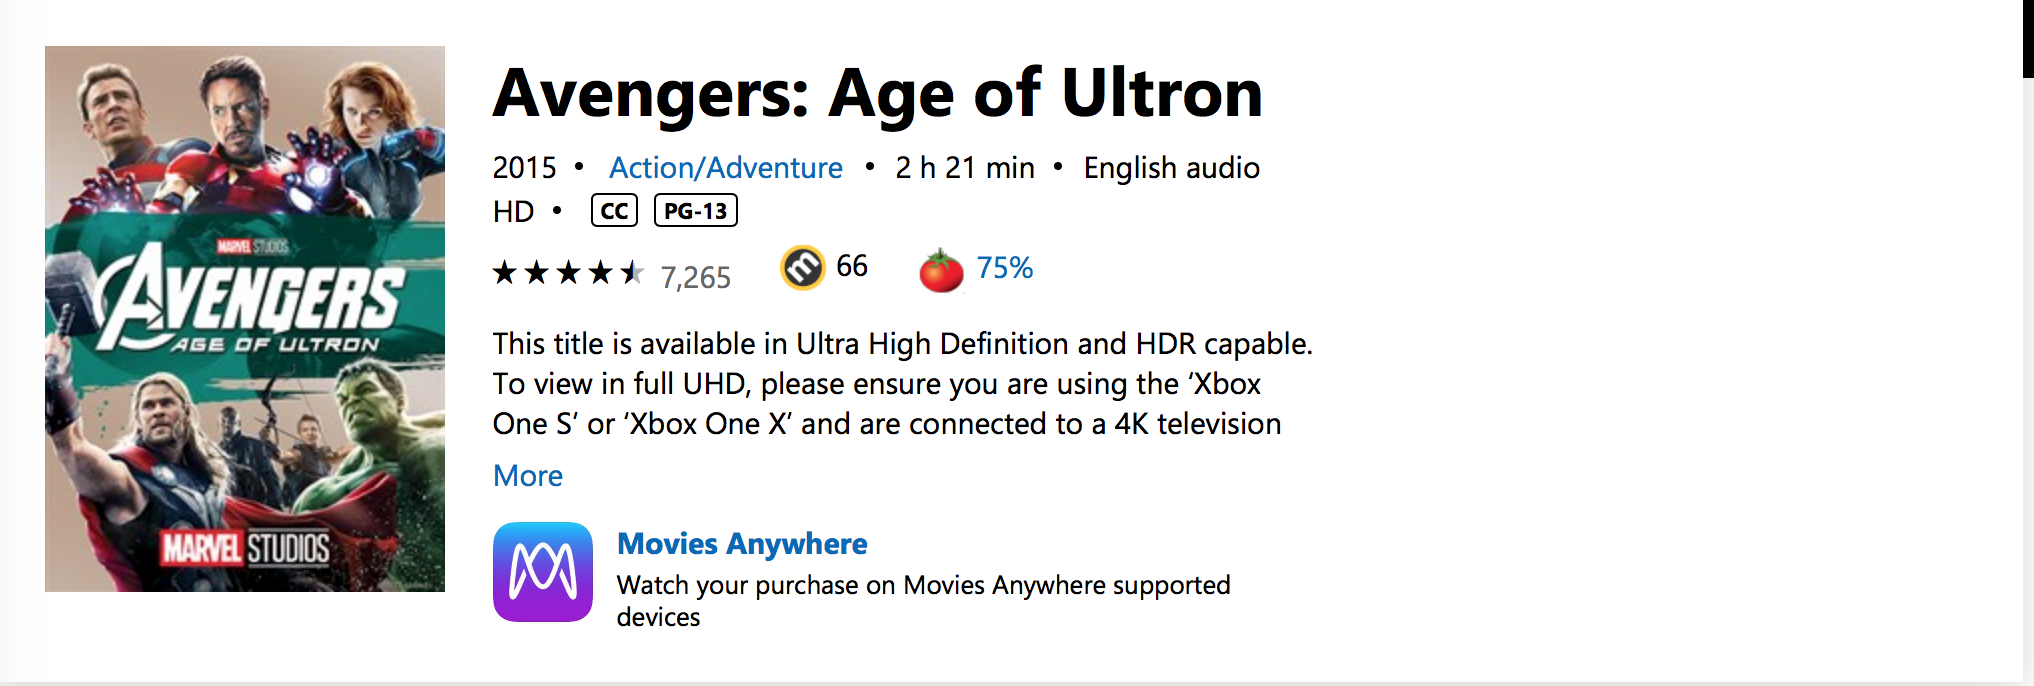This screenshot has height=686, width=2034.
Task: Click the HD quality label
Action: coord(514,211)
